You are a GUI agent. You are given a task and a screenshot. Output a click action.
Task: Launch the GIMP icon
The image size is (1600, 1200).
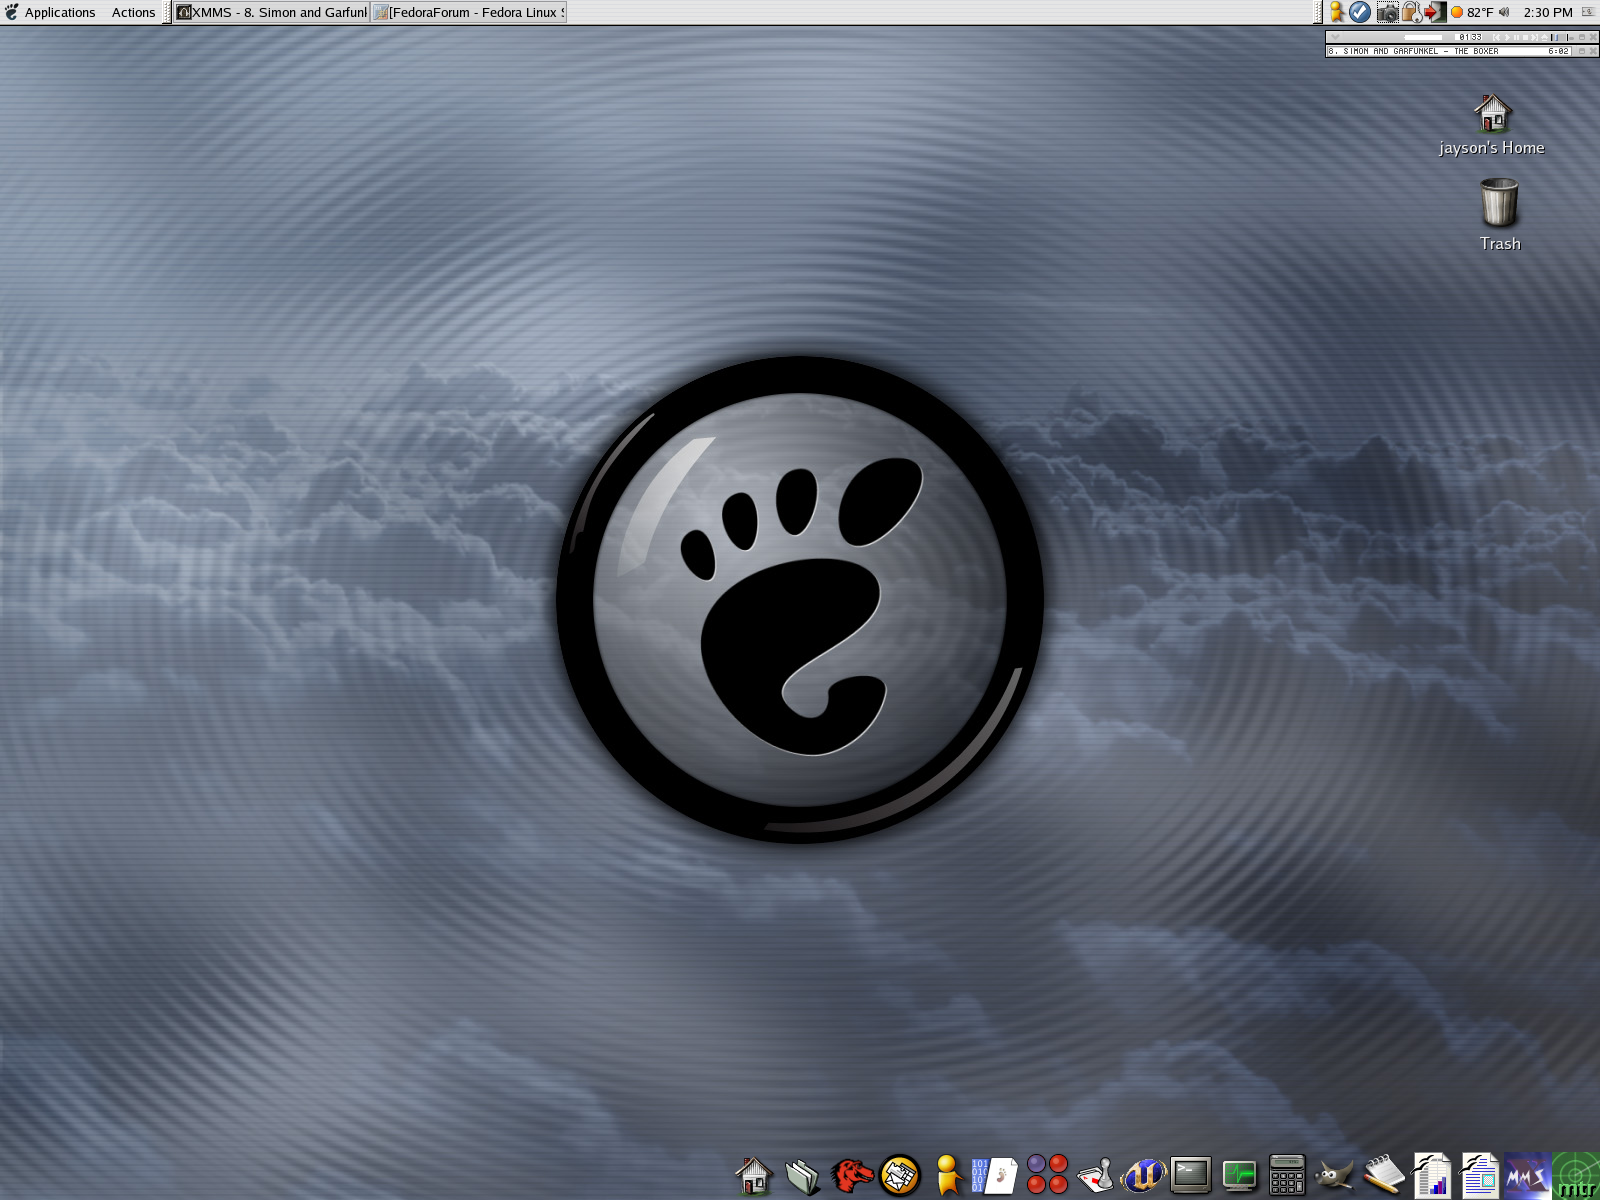pyautogui.click(x=1334, y=1175)
